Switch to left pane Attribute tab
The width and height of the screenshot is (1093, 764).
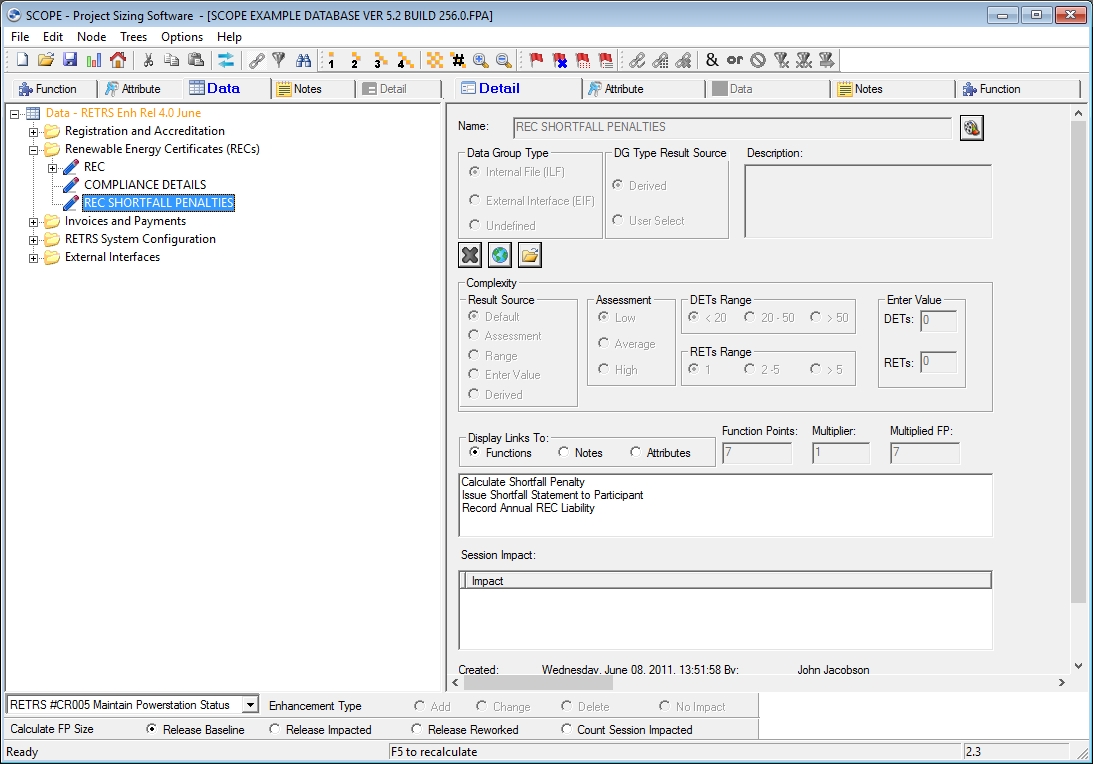point(139,89)
